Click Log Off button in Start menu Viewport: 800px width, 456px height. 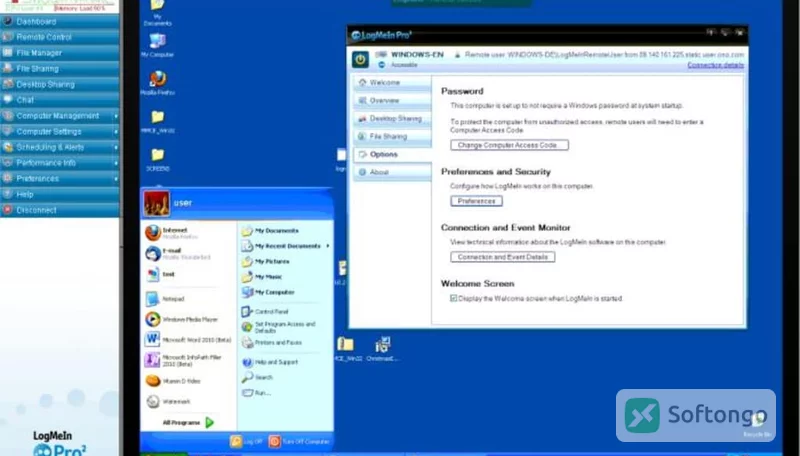click(246, 442)
